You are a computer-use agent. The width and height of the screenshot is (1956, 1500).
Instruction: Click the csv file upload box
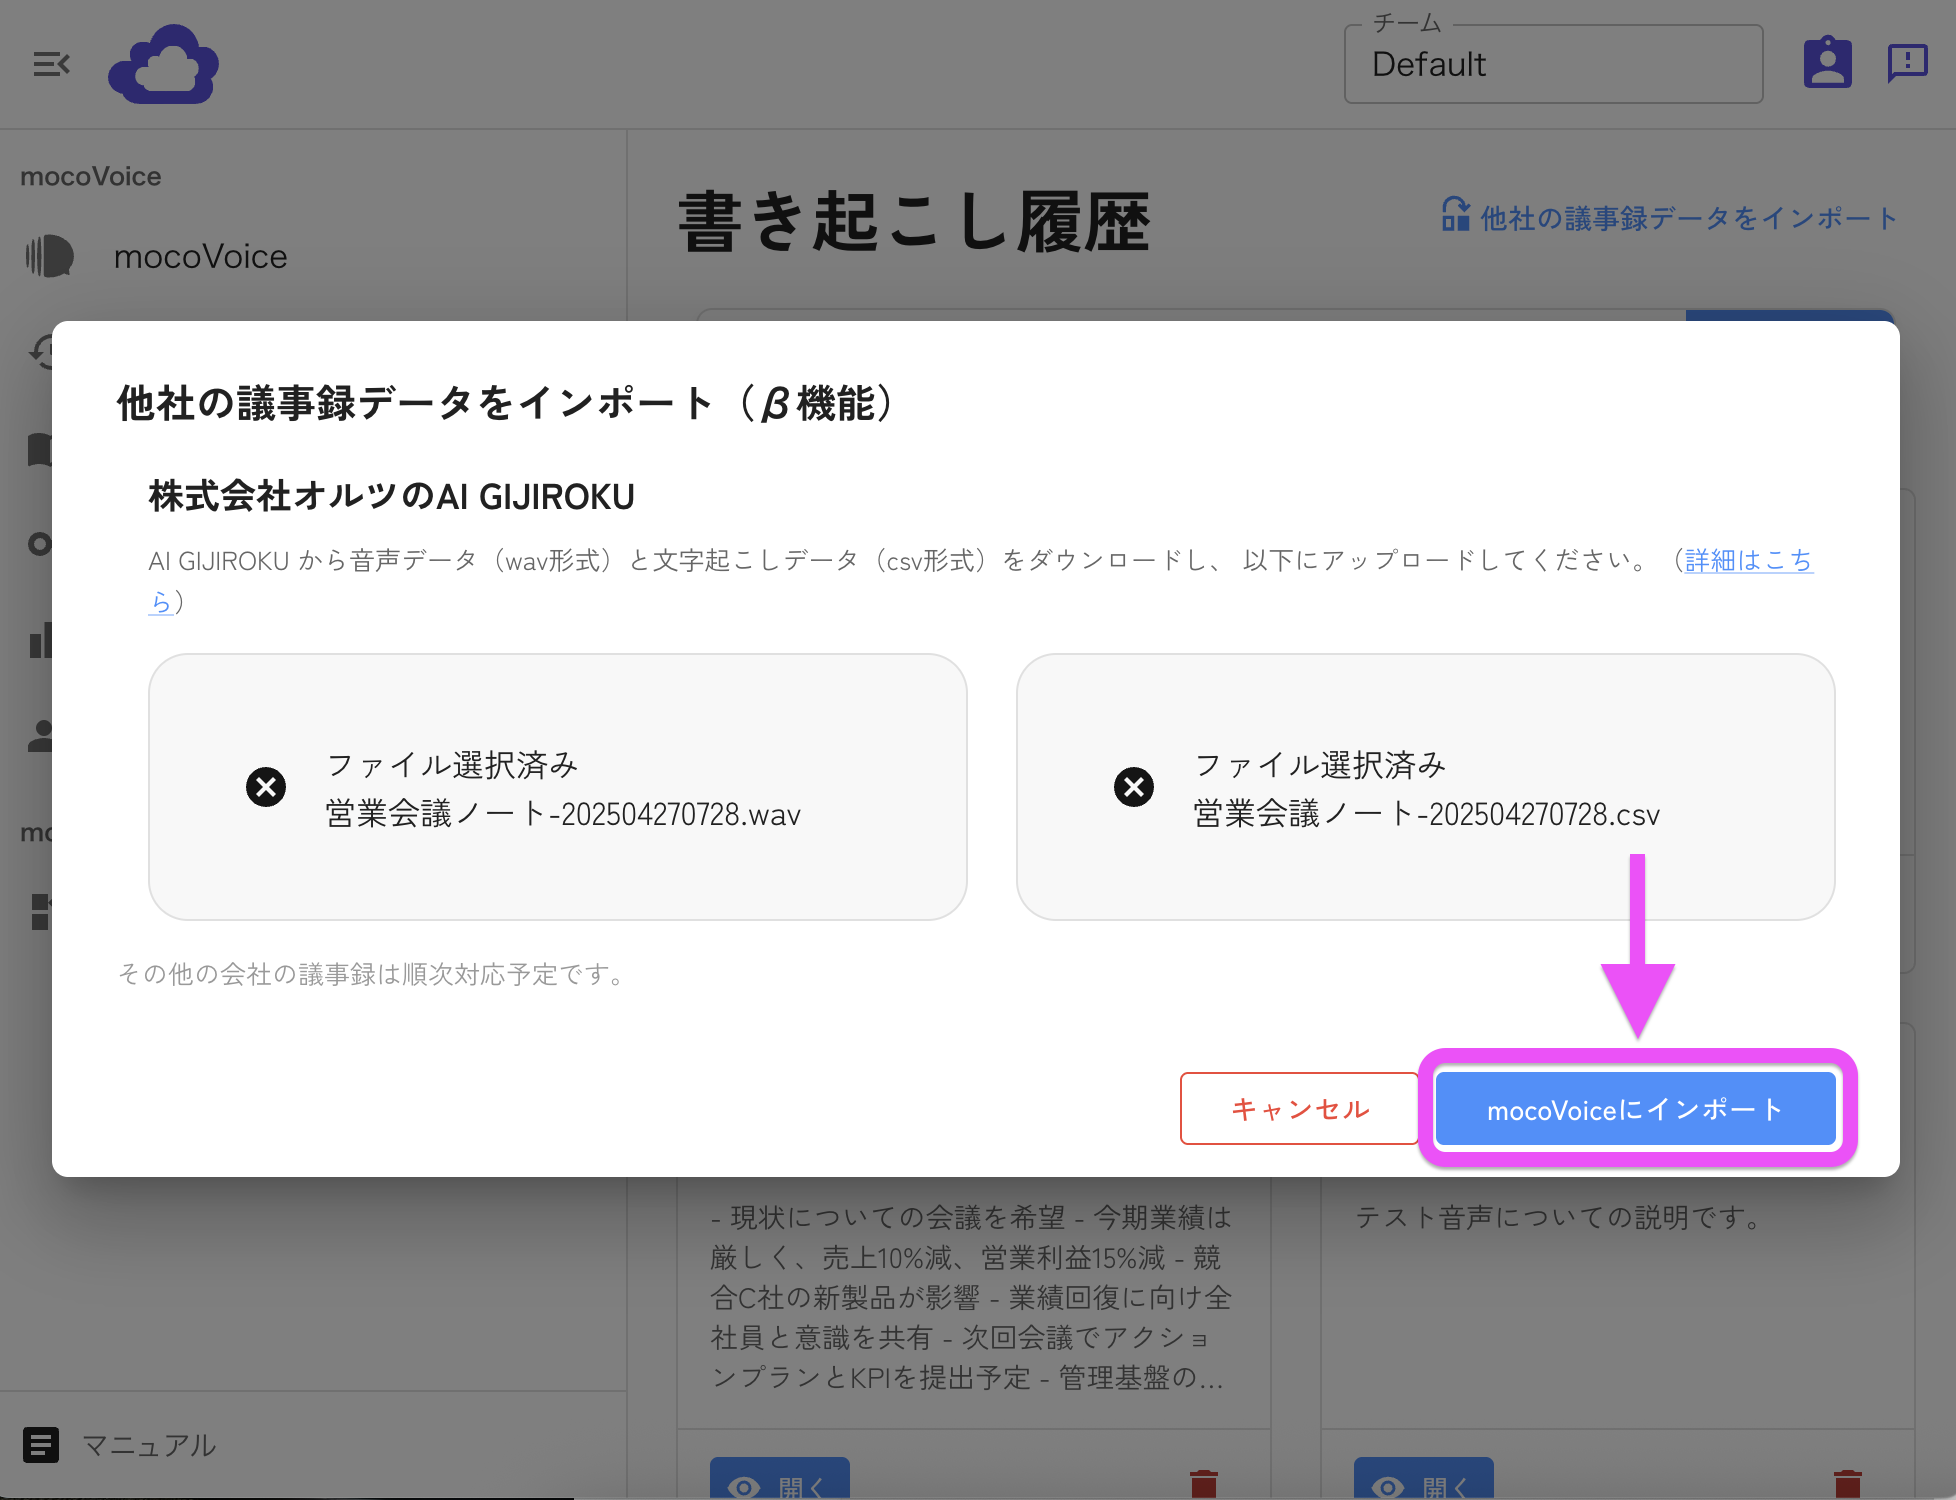(1426, 787)
